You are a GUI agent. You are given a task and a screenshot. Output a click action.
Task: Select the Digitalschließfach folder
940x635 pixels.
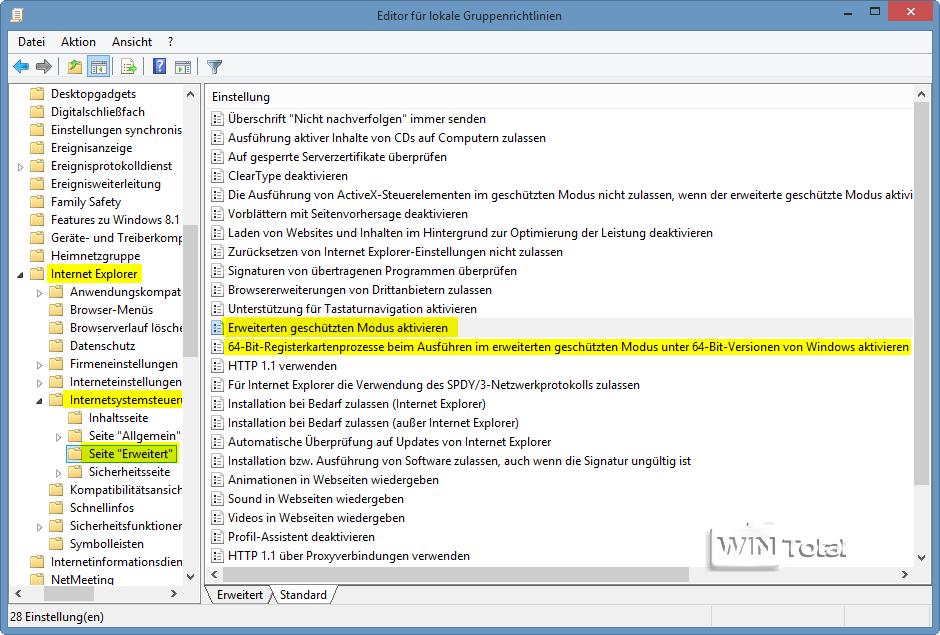tap(98, 112)
